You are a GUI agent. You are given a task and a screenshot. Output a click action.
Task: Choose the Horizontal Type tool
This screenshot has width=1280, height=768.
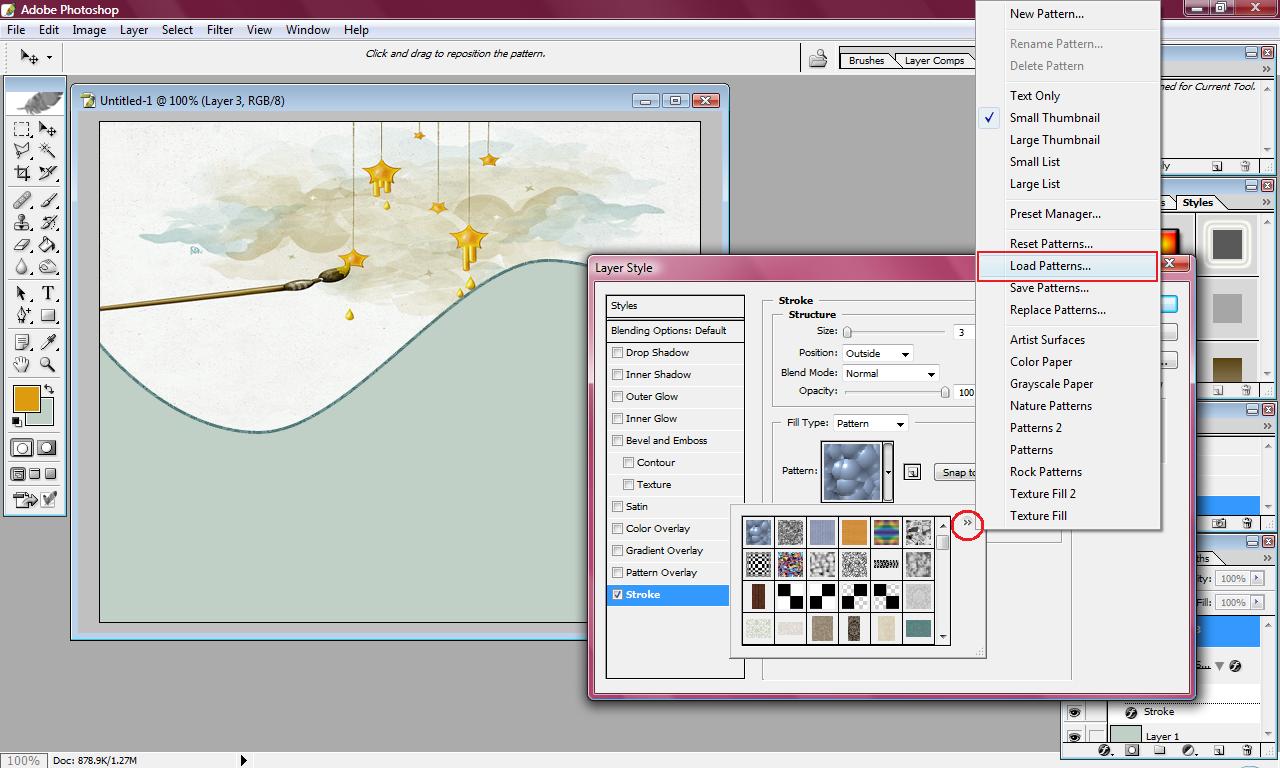point(47,294)
